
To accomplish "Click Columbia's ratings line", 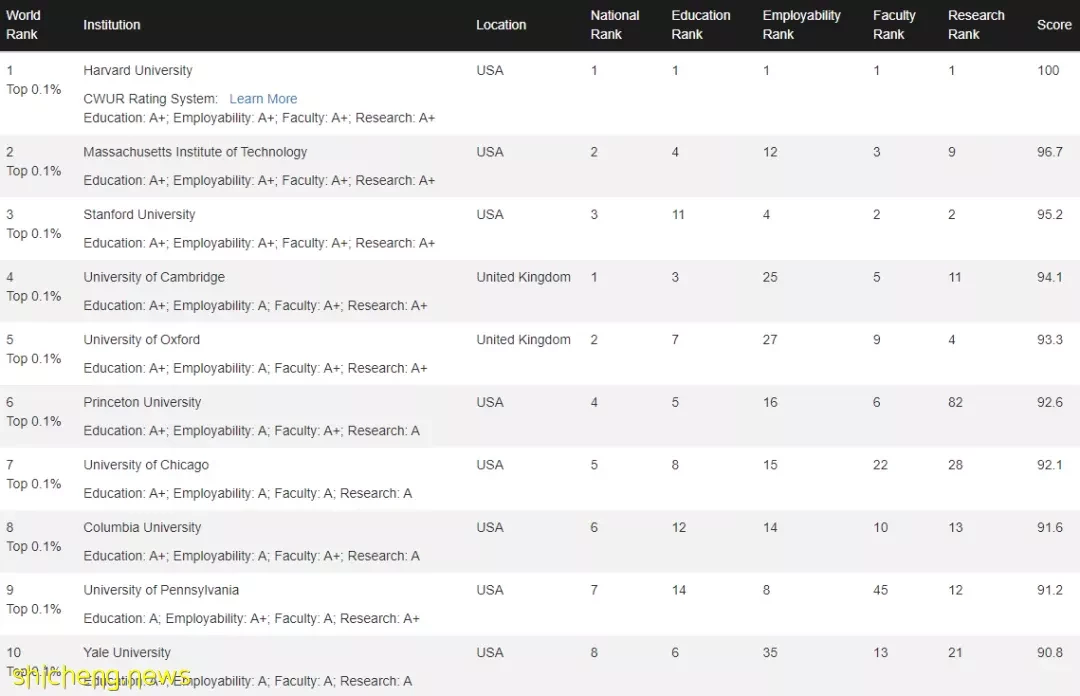I will tap(251, 556).
